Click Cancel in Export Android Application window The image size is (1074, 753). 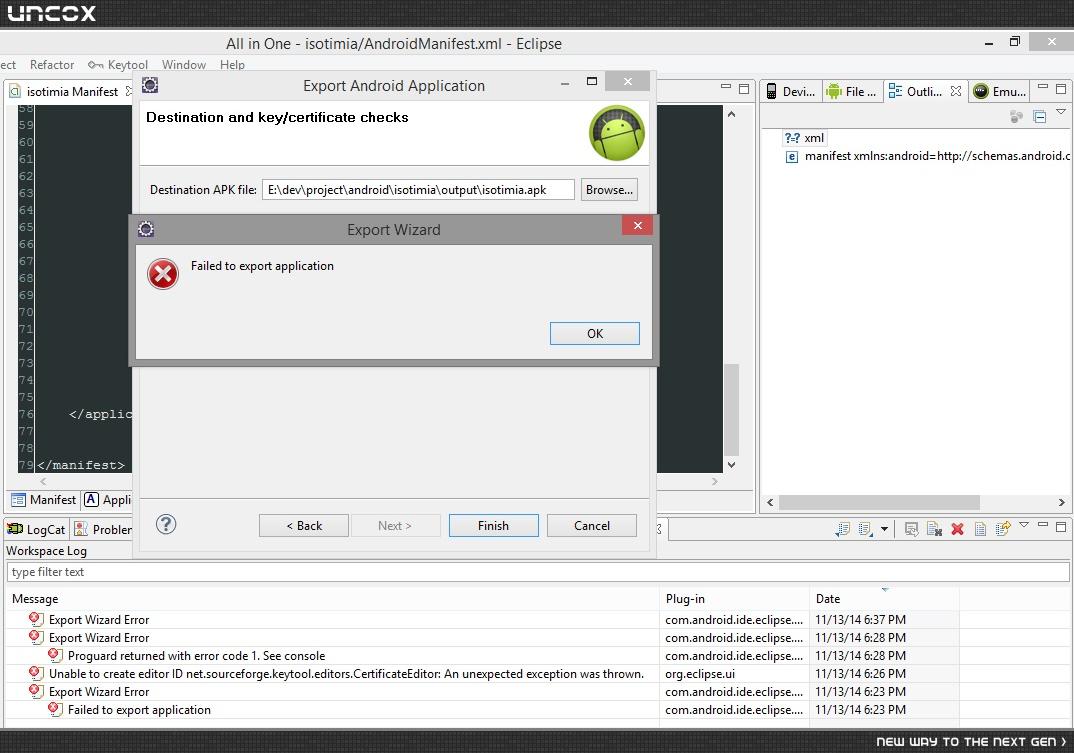coord(592,526)
